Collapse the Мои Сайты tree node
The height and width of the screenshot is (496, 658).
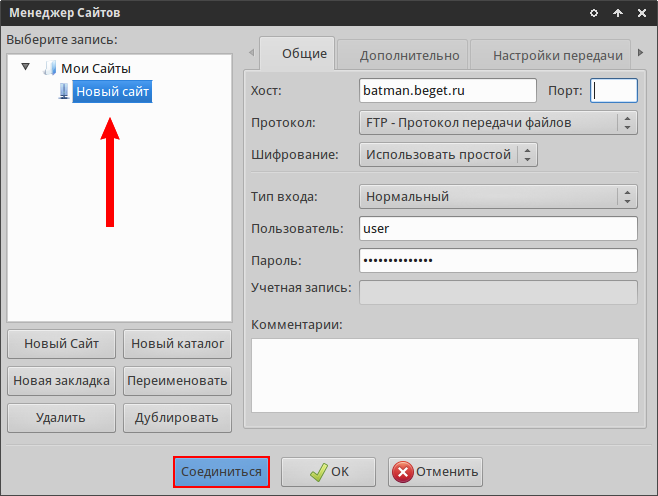26,67
